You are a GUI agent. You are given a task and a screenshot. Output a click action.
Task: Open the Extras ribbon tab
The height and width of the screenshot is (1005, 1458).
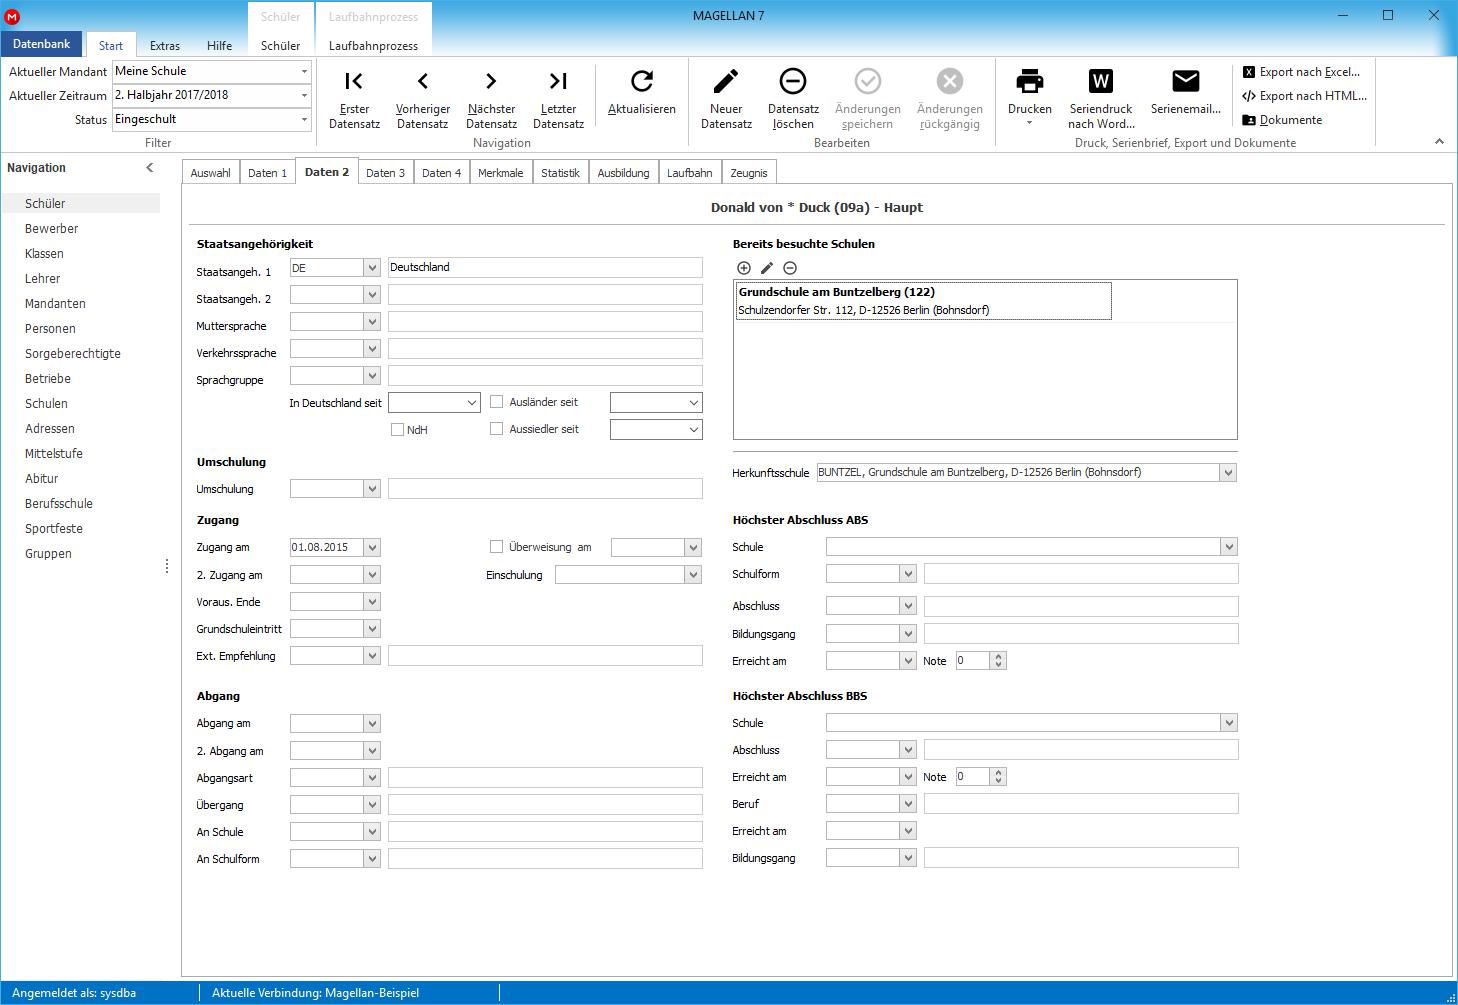[x=165, y=46]
